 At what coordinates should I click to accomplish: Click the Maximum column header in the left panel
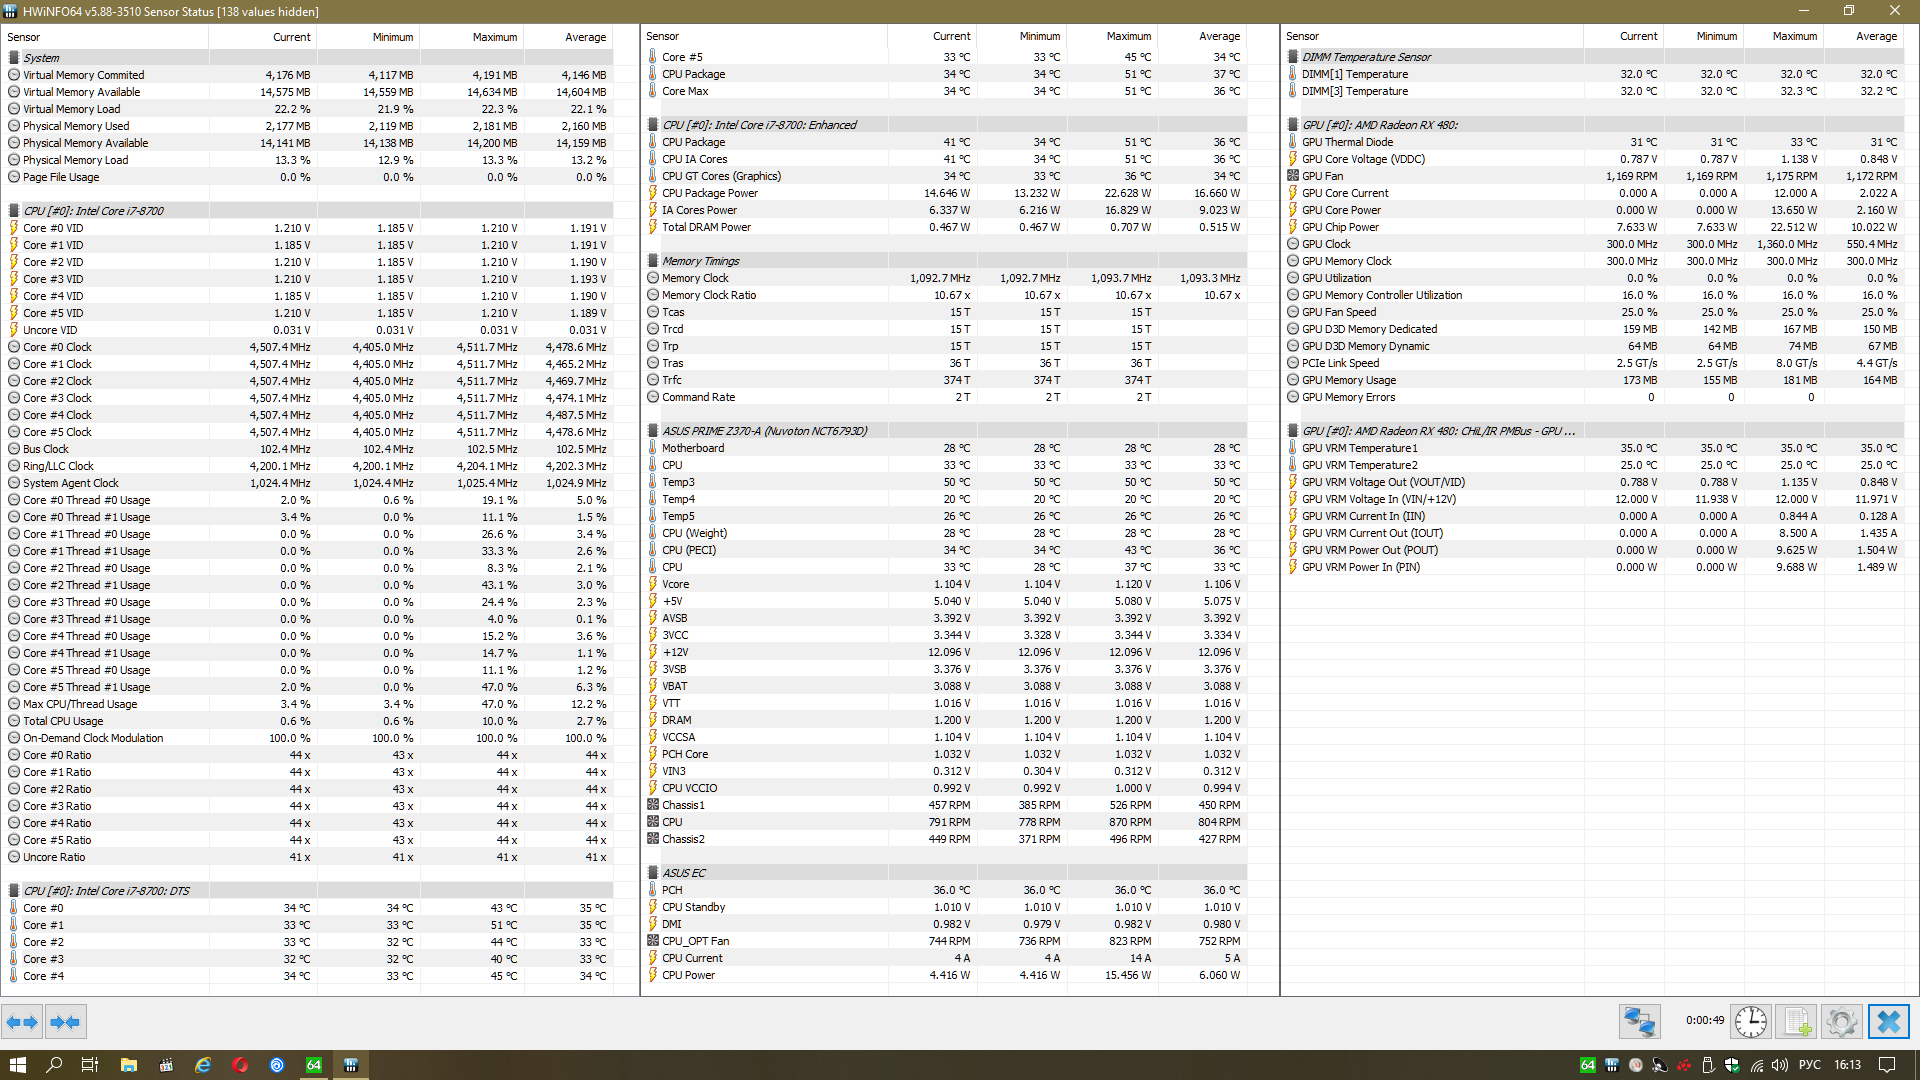point(494,37)
